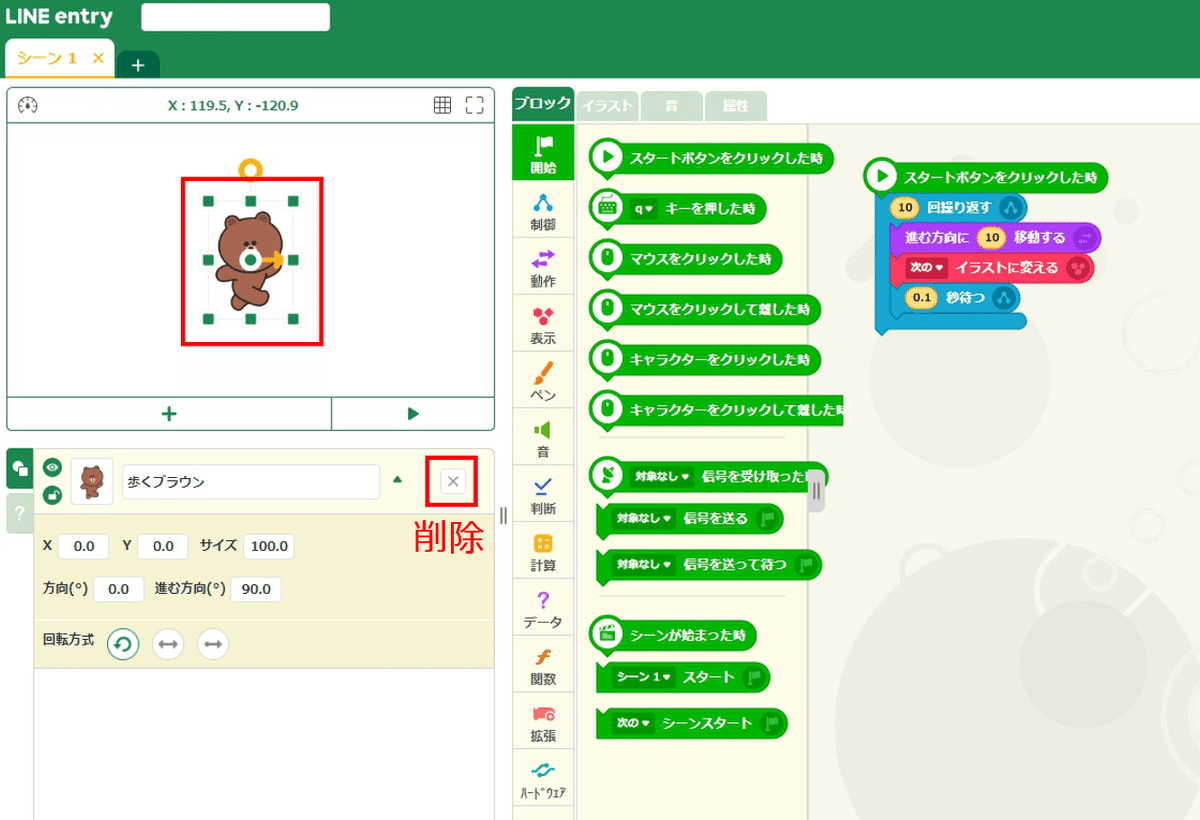This screenshot has height=820, width=1200.
Task: Choose left-right flip rotation mode
Action: coord(168,644)
